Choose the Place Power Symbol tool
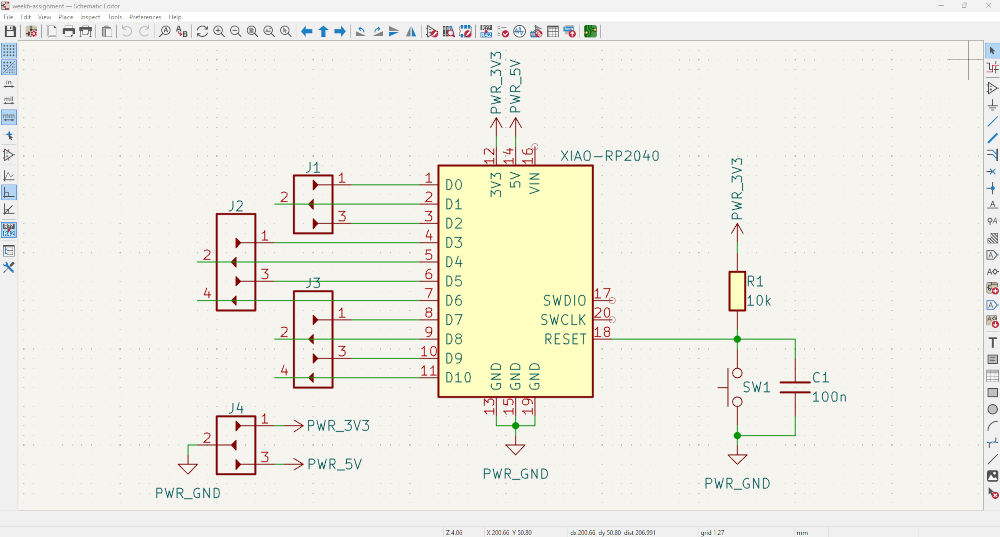Screen dimensions: 1000x537 click(992, 105)
